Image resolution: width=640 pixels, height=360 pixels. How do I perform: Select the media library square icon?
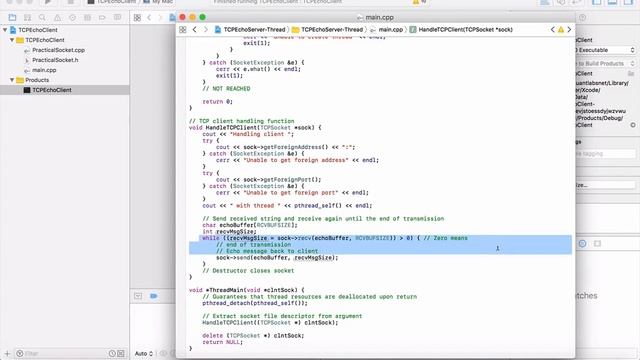tap(598, 244)
